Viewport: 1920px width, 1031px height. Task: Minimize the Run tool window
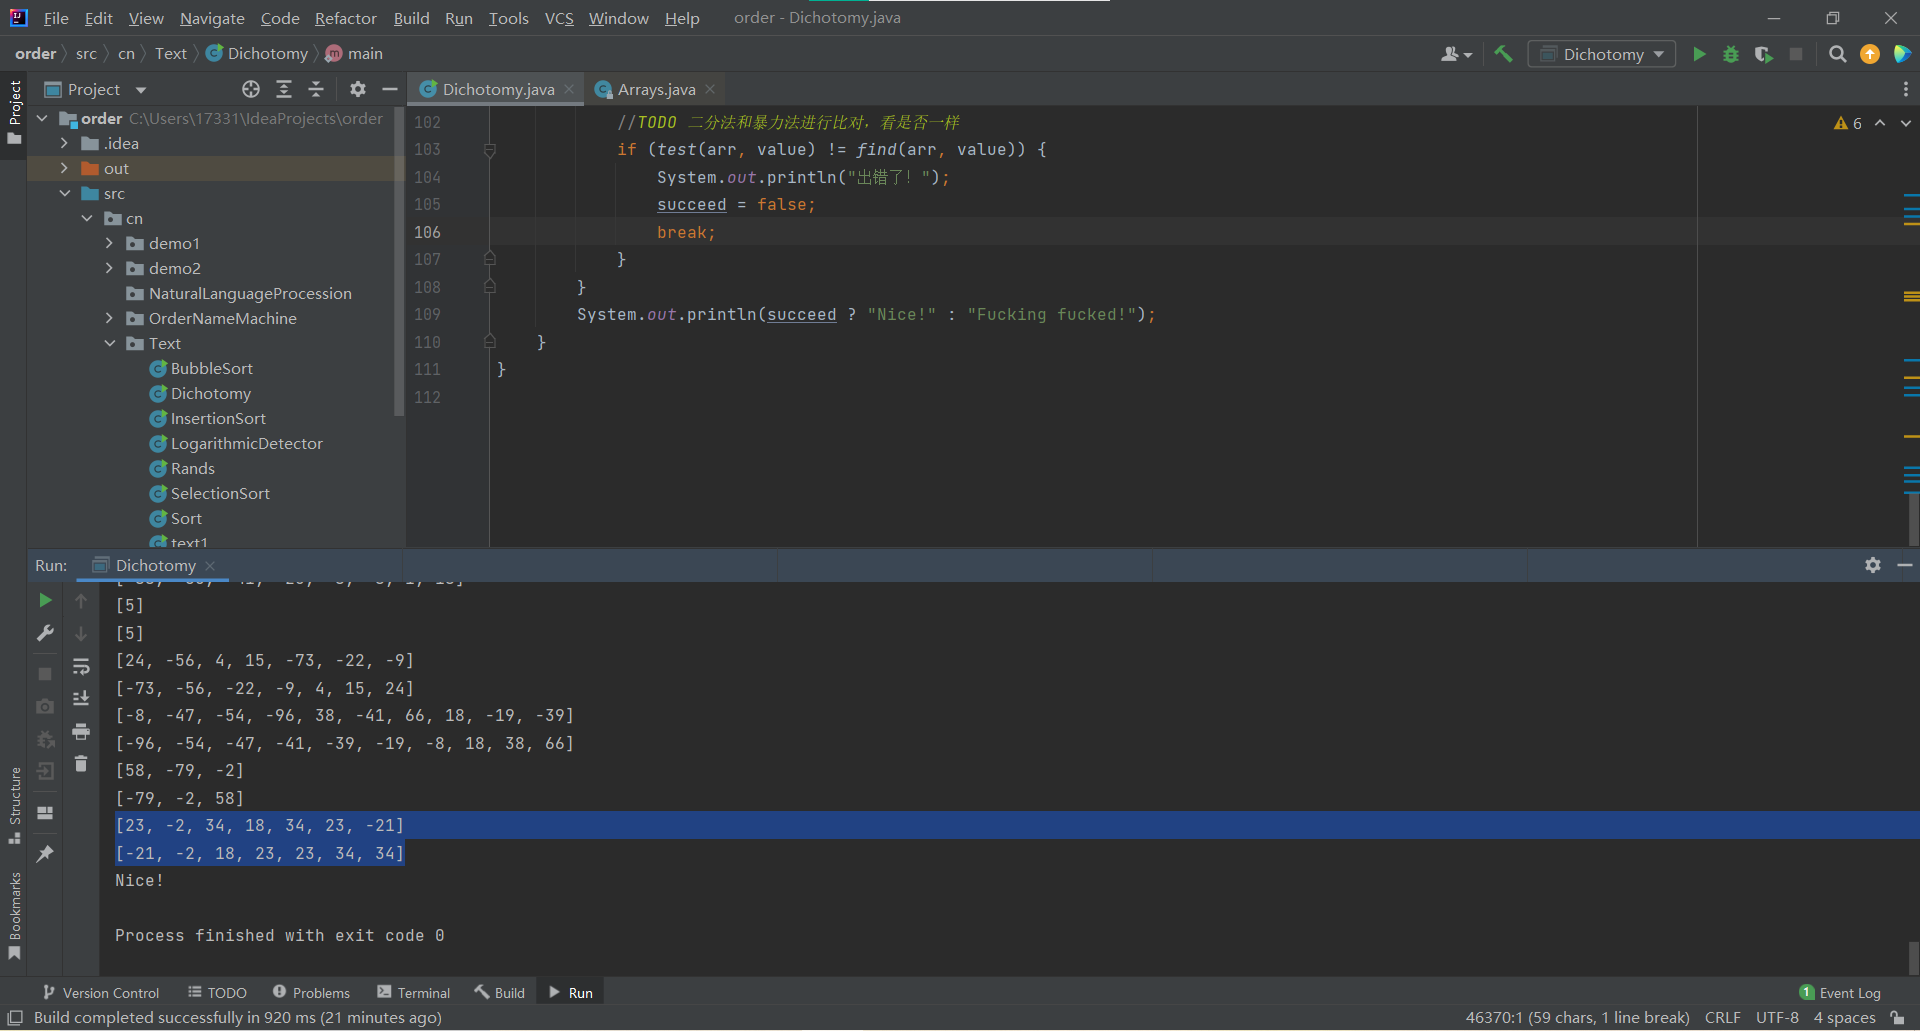coord(1905,565)
